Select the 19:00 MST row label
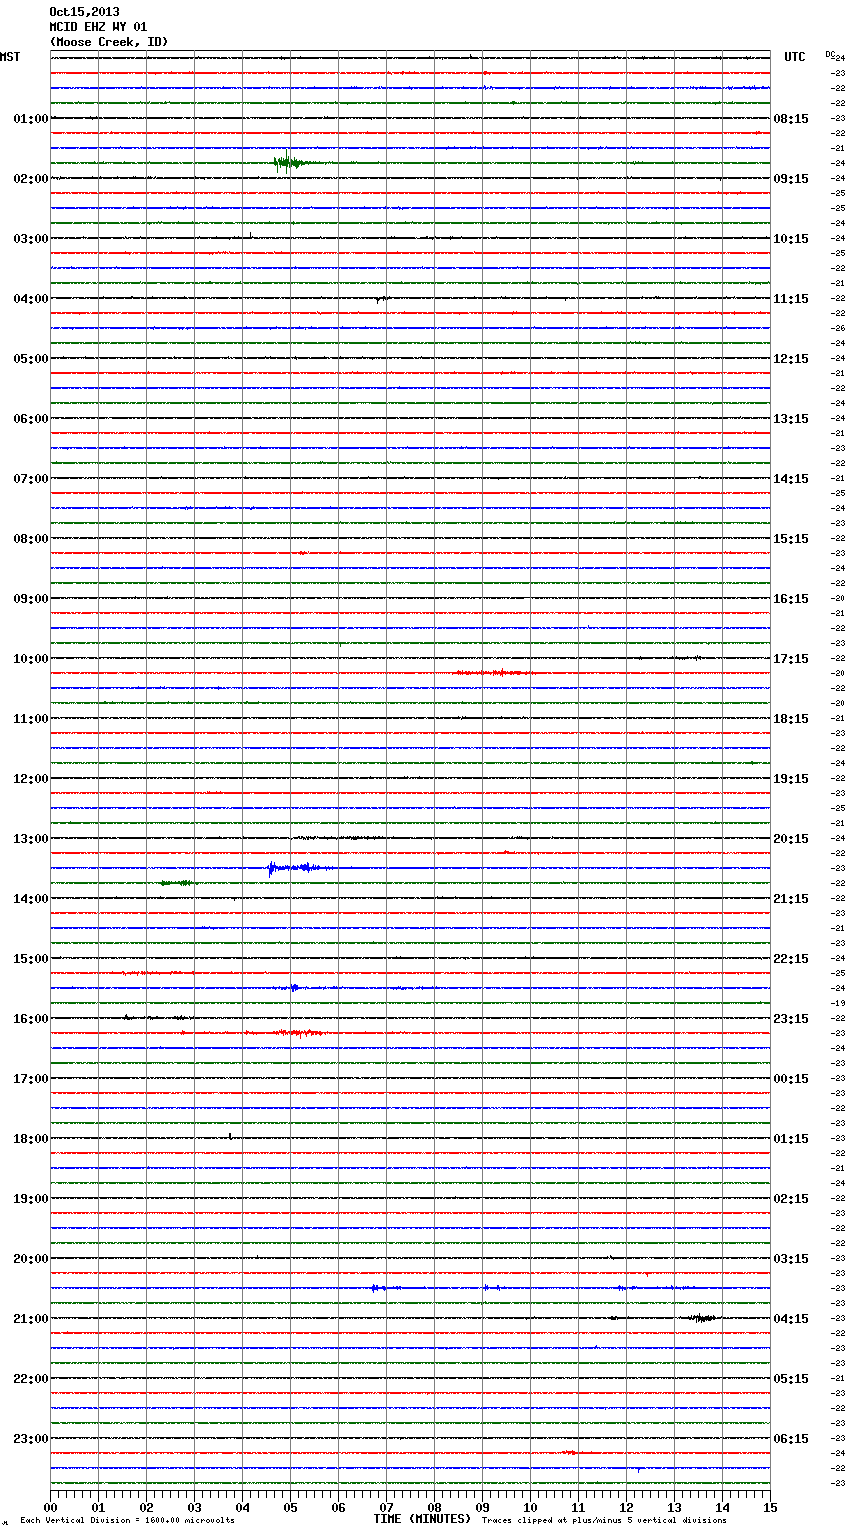Screen dimensions: 850x1534 coord(31,1199)
